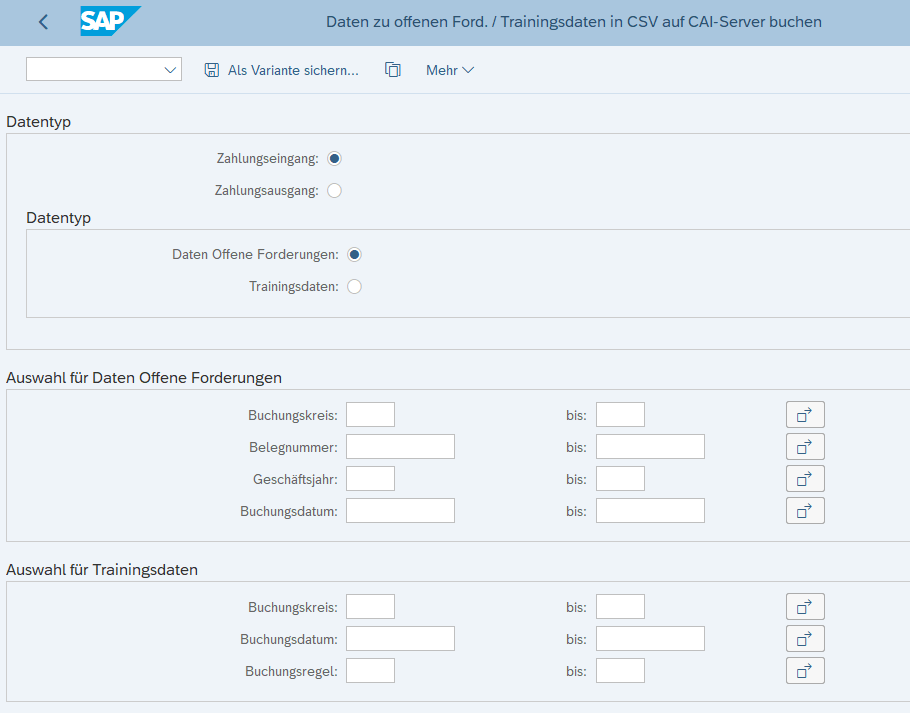Click Buchungskreis field under Offene Forderungen

tap(370, 414)
